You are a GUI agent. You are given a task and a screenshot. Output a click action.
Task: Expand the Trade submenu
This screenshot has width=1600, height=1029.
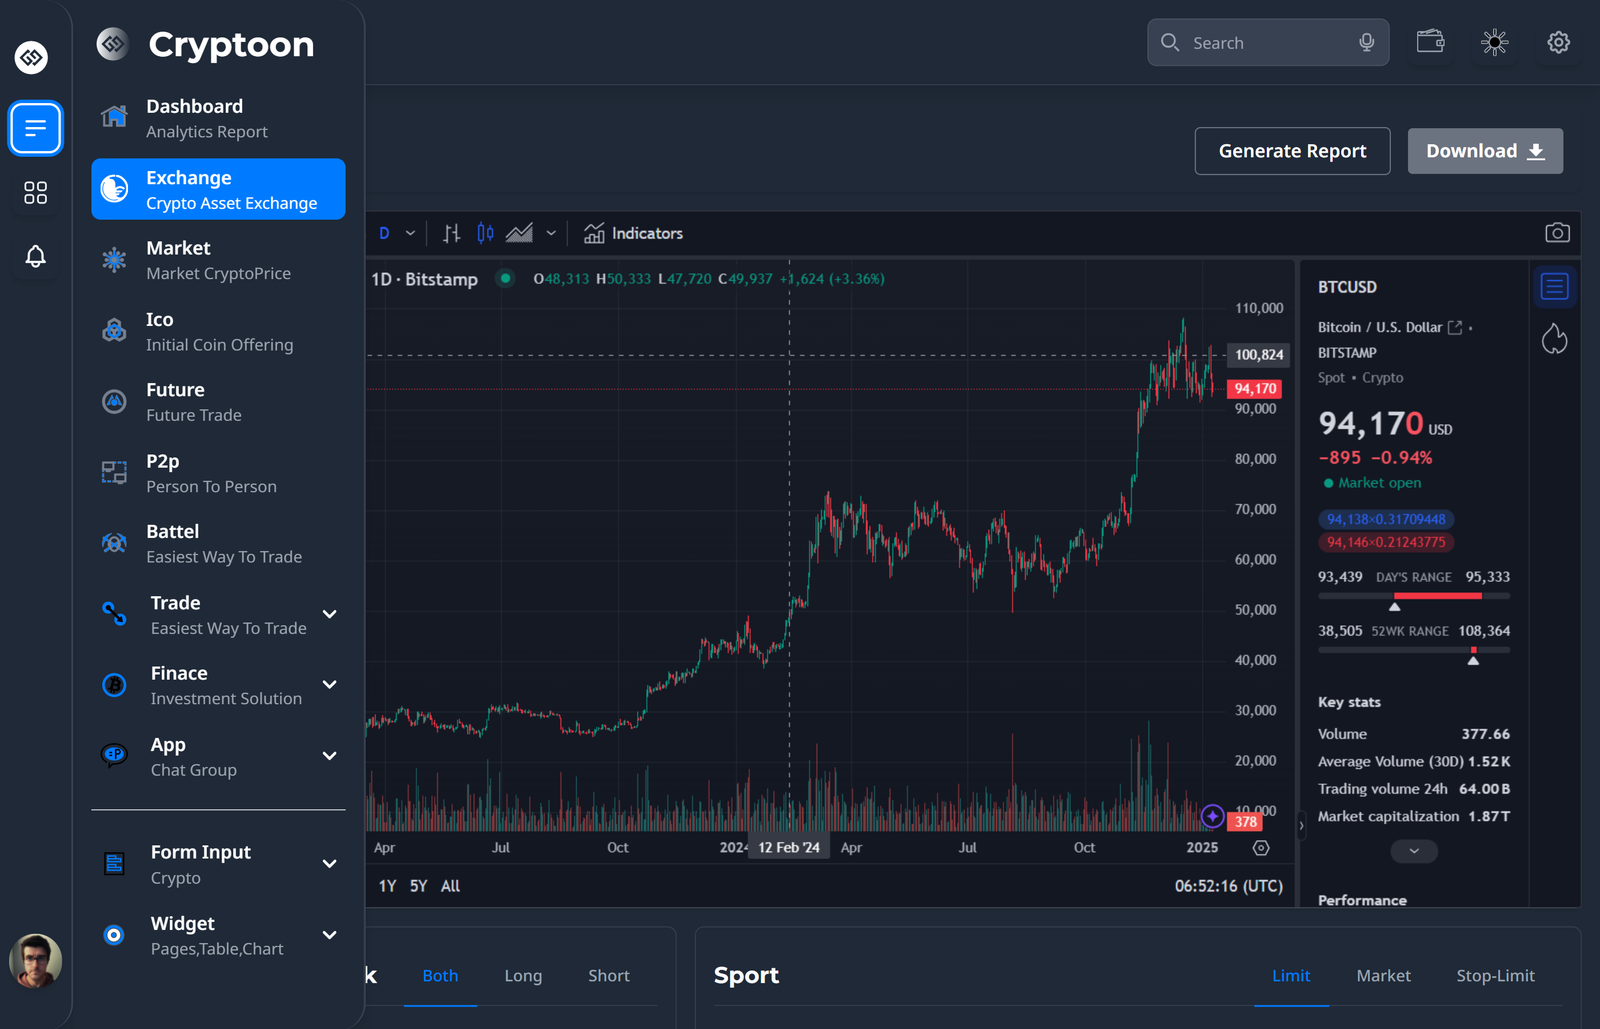(x=329, y=614)
